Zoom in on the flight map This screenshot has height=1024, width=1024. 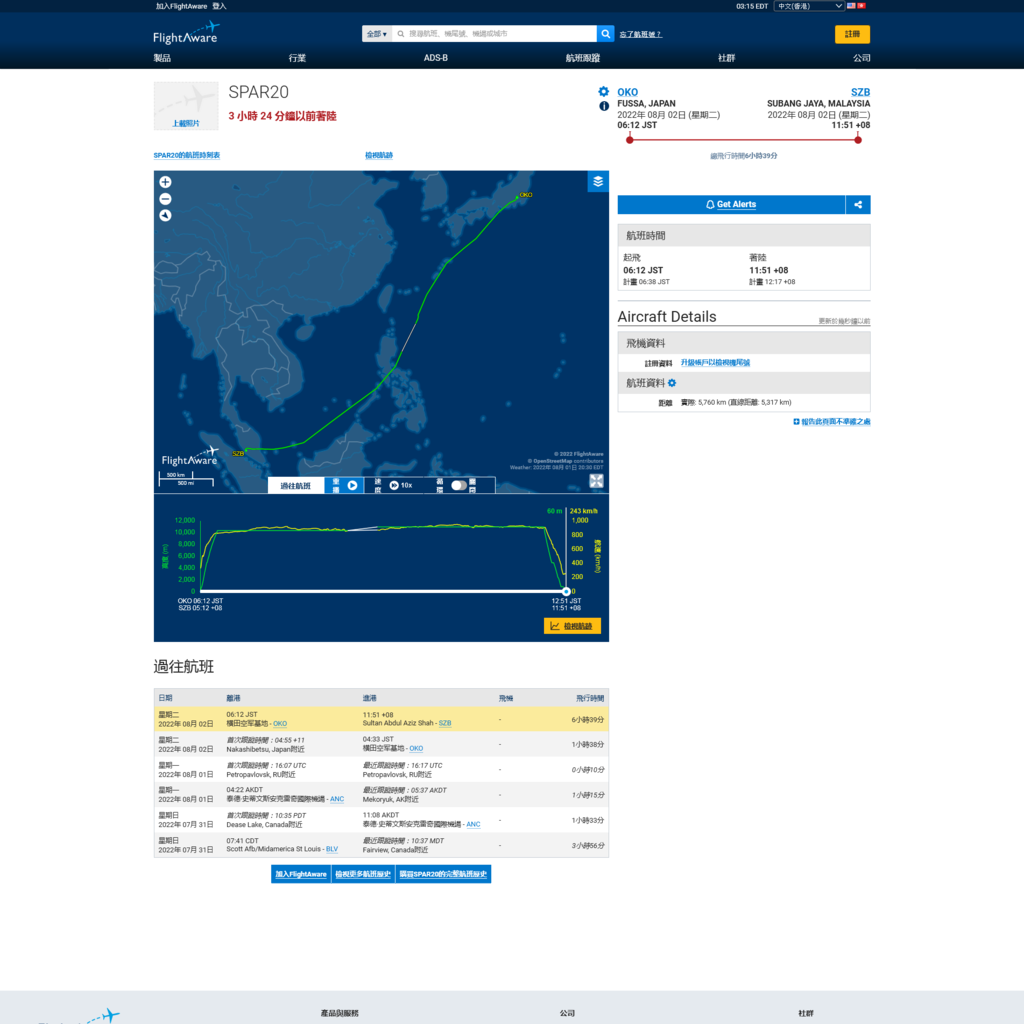click(x=165, y=182)
